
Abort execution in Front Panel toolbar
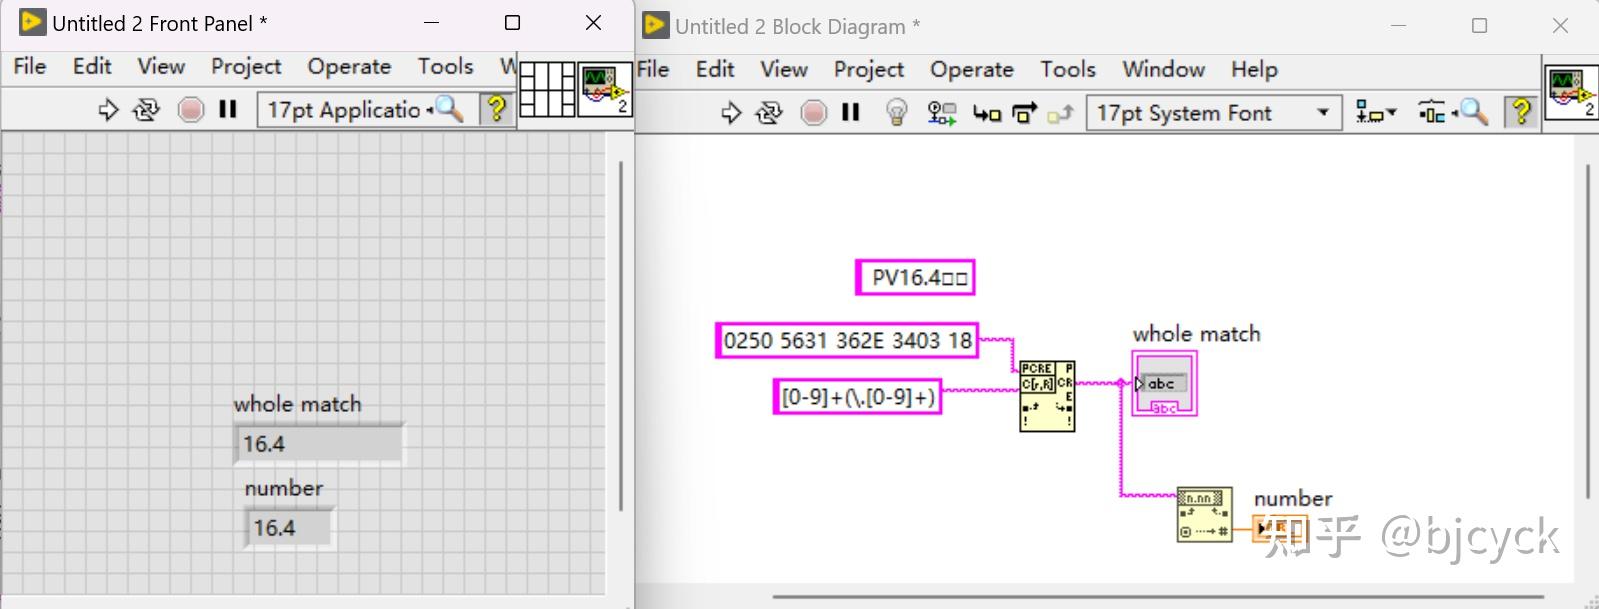(190, 109)
